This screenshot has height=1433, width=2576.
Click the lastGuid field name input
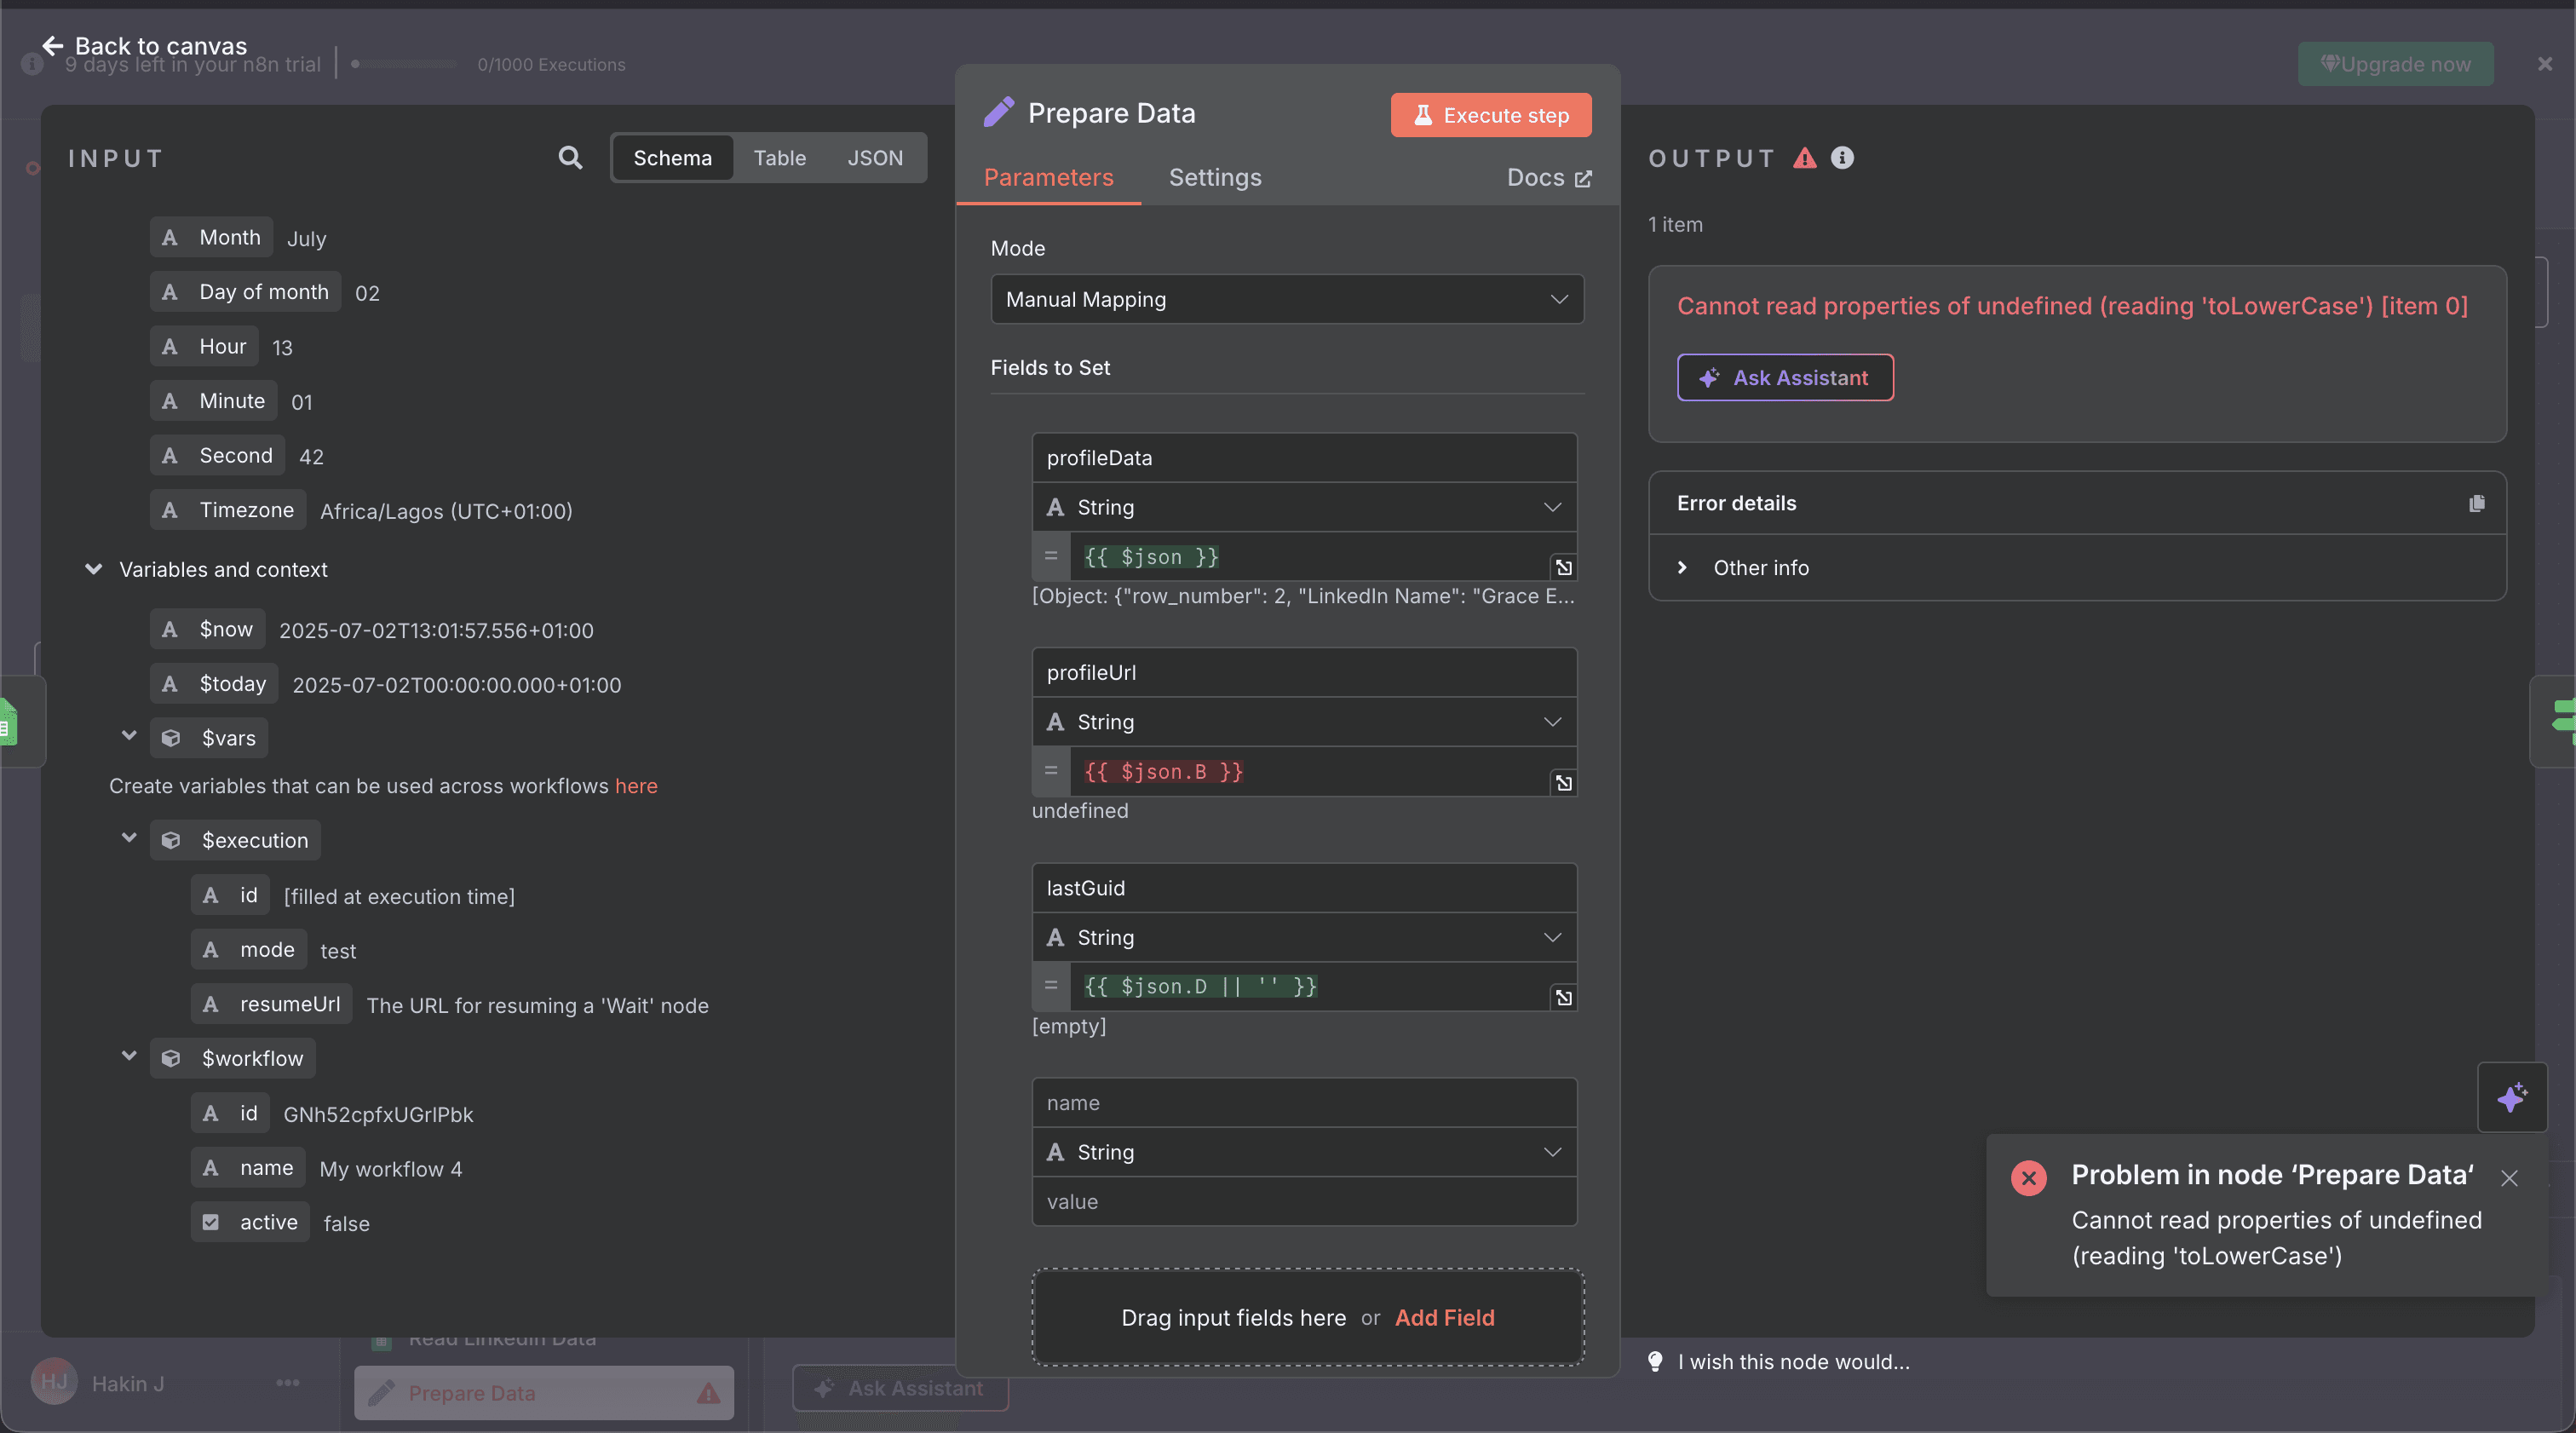1304,888
